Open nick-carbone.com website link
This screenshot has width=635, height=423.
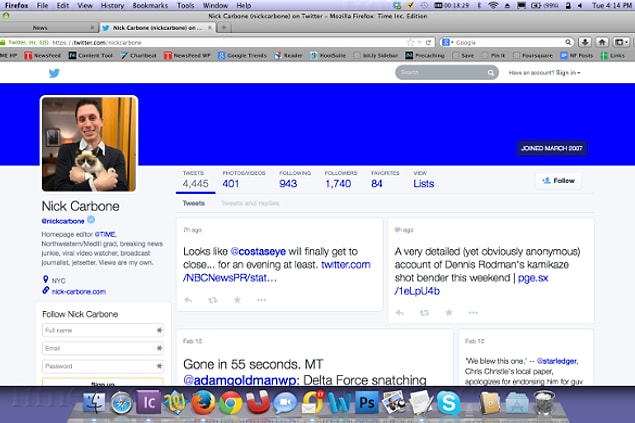point(79,292)
